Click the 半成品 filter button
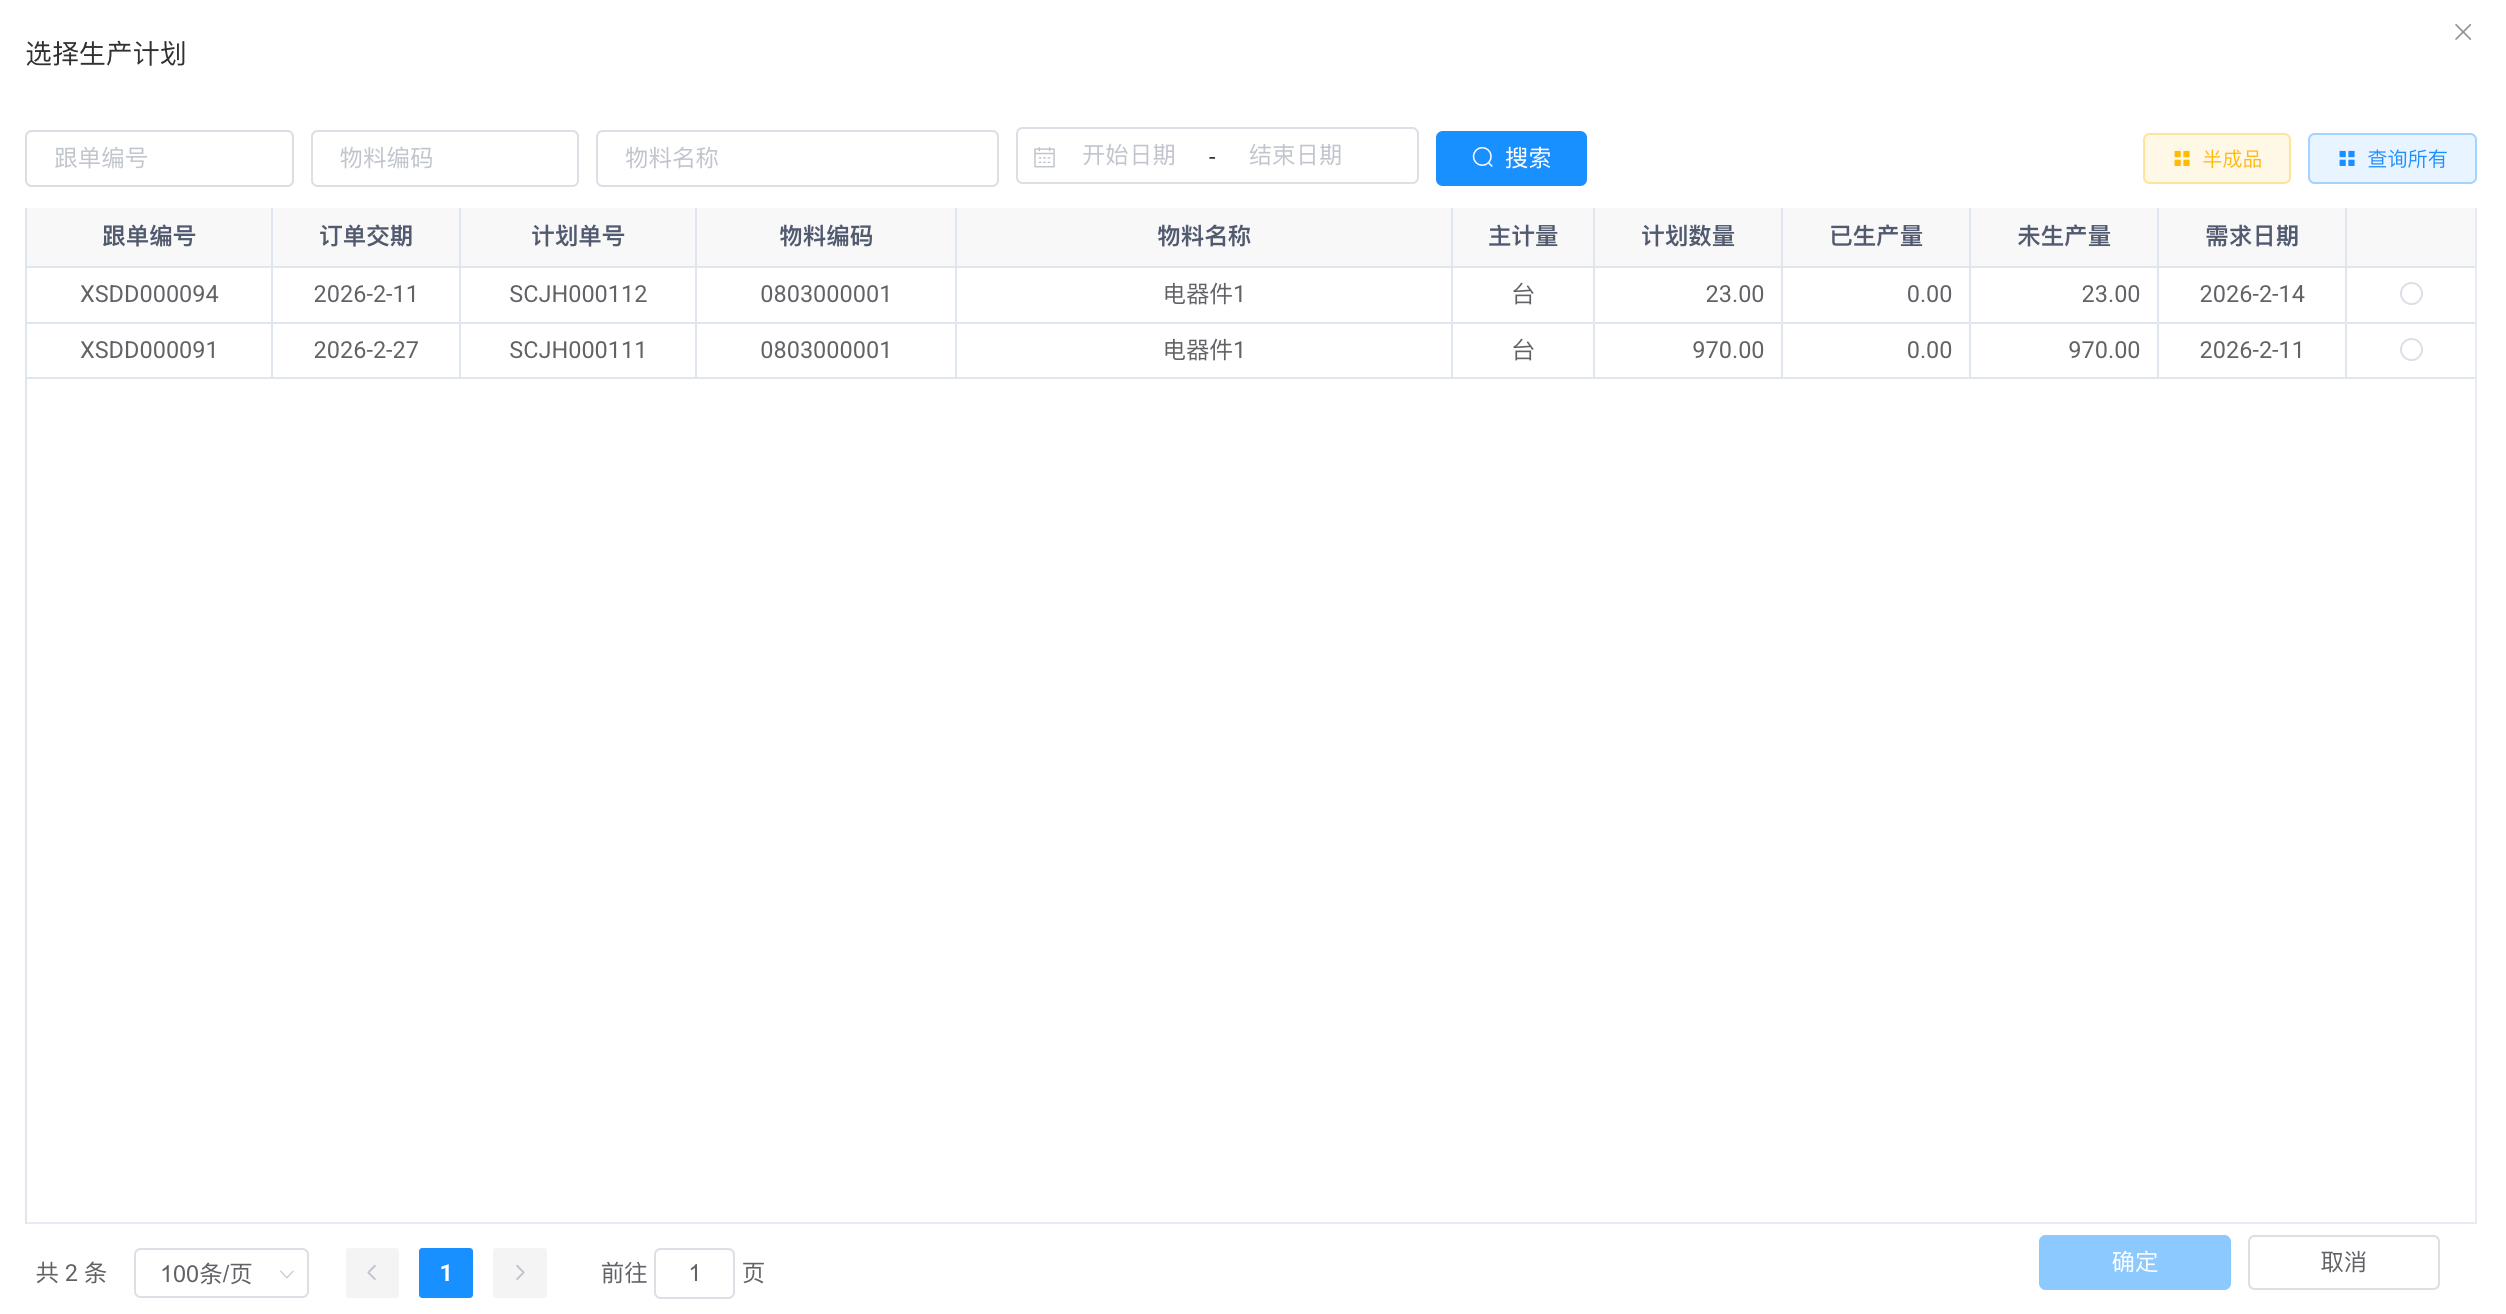Image resolution: width=2506 pixels, height=1314 pixels. tap(2215, 159)
